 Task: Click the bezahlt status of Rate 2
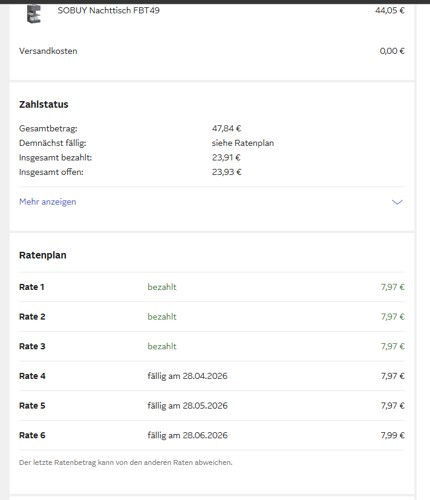click(162, 317)
